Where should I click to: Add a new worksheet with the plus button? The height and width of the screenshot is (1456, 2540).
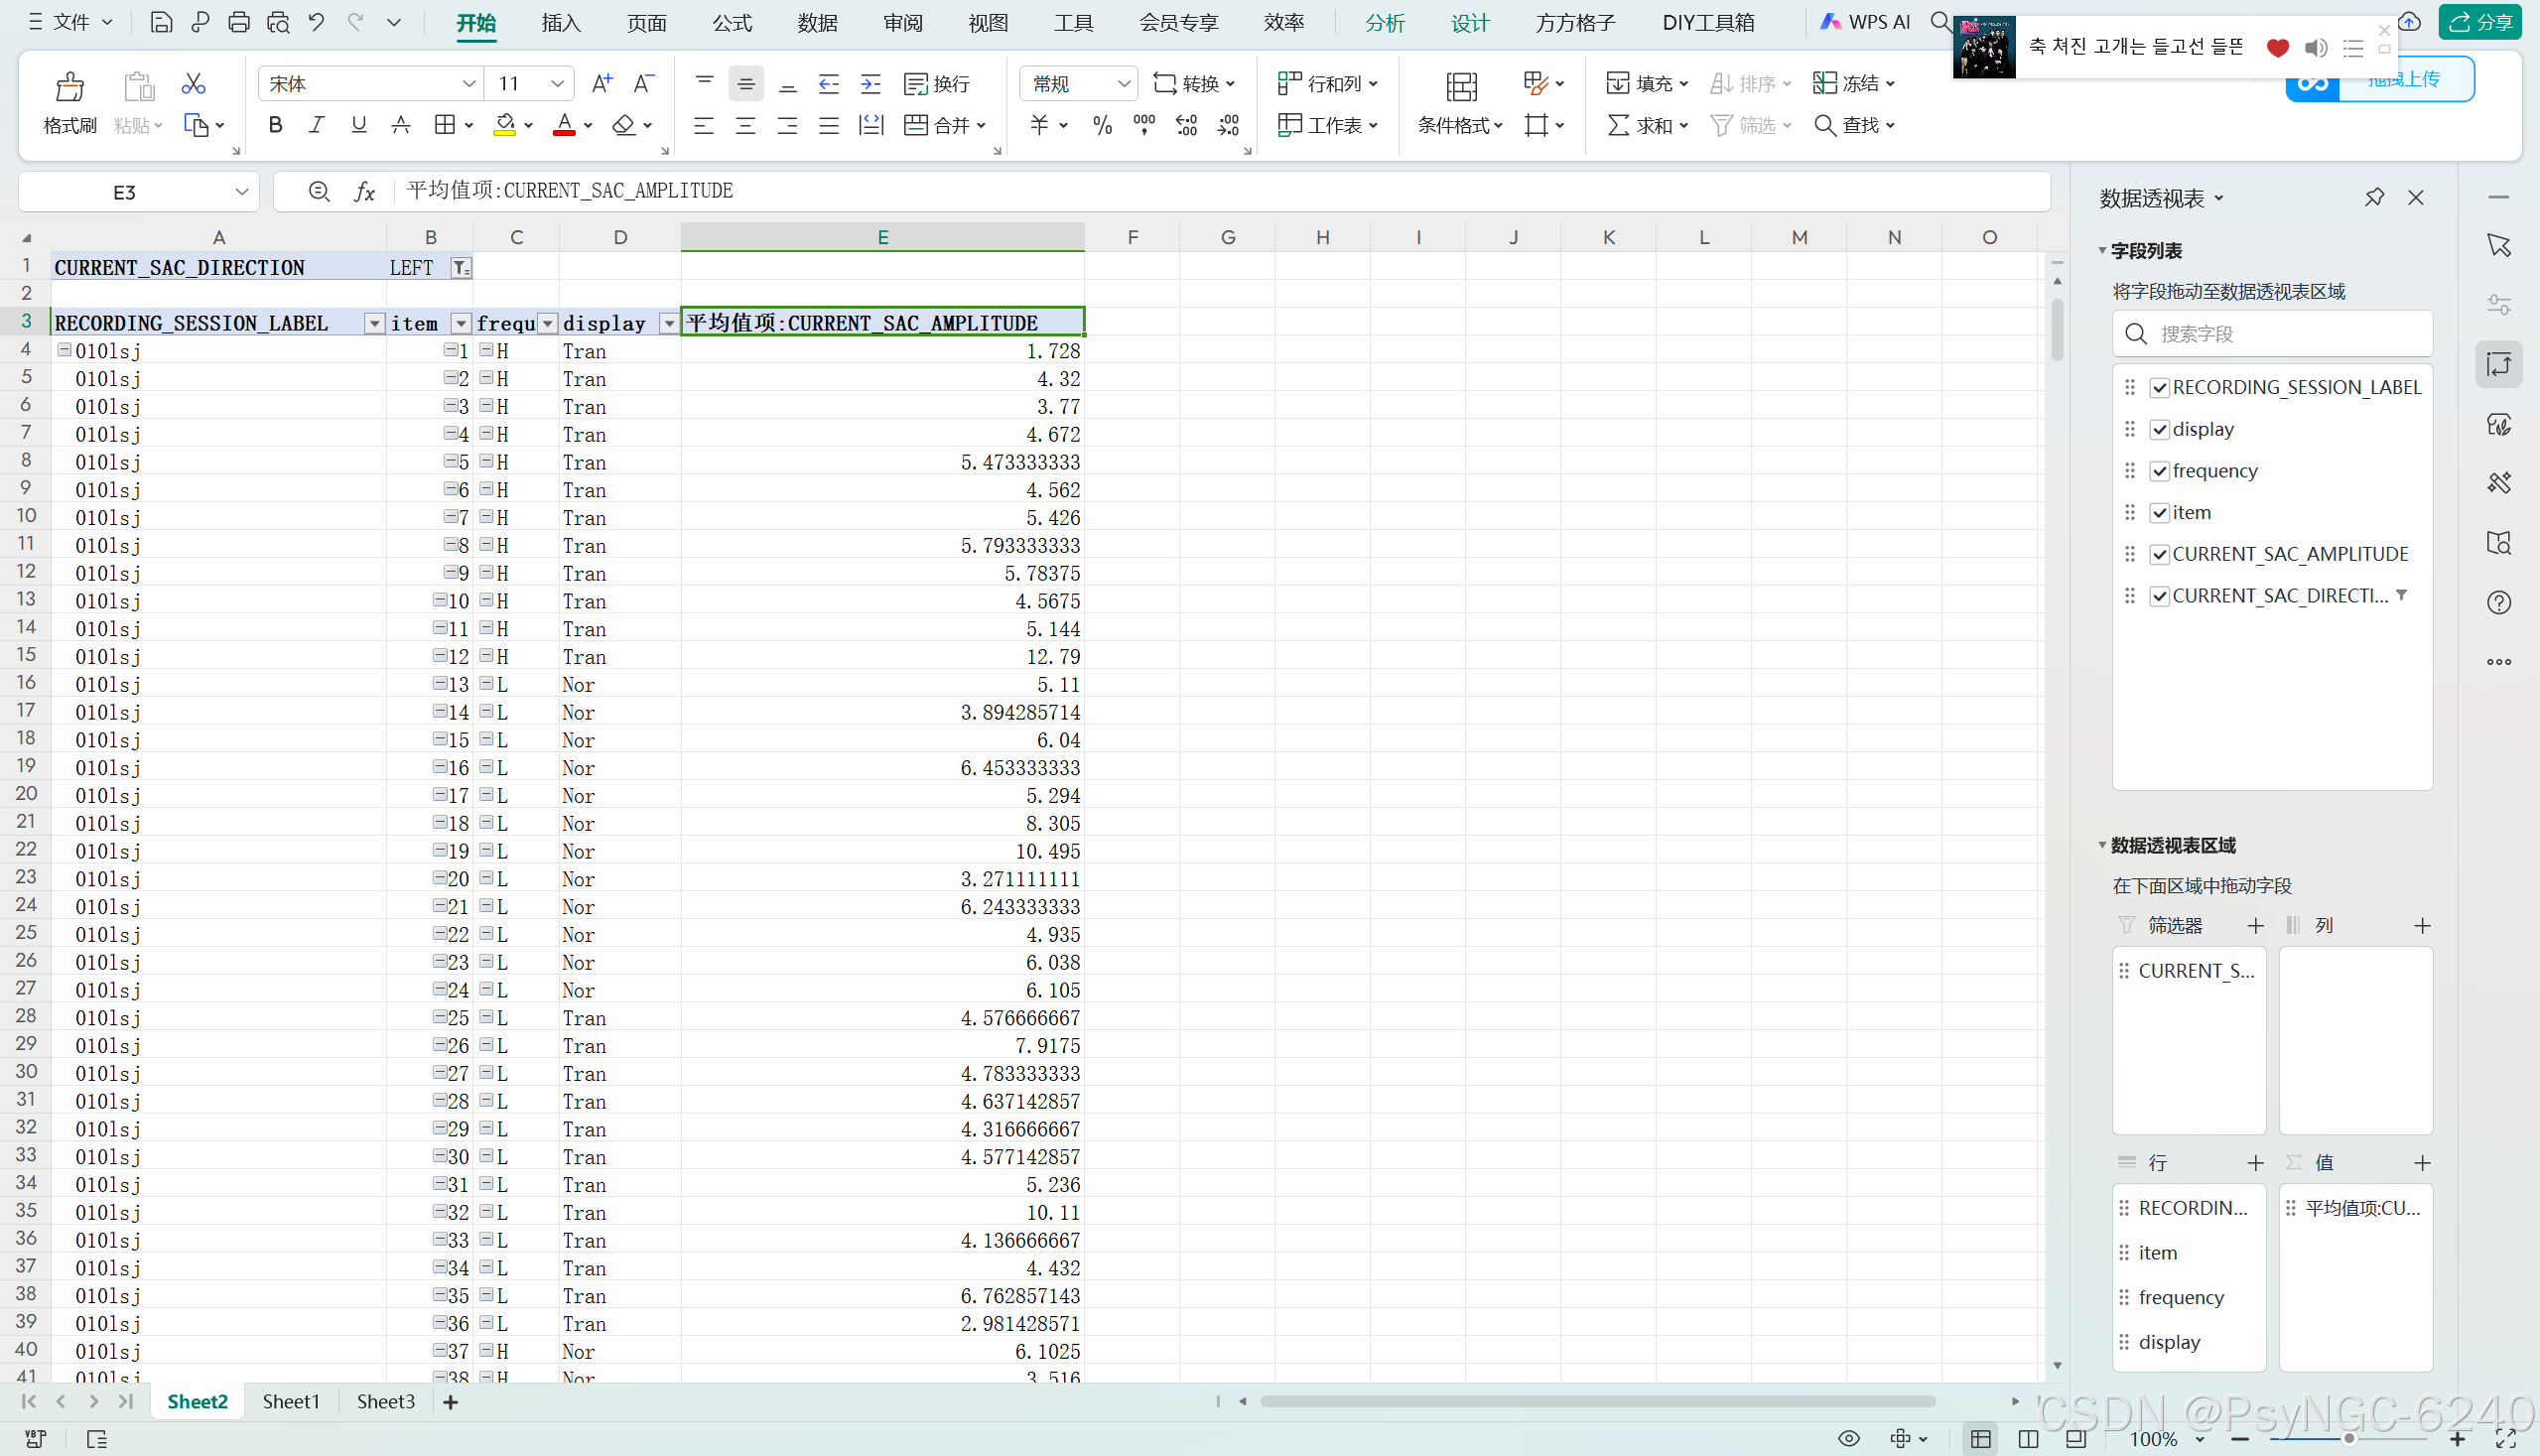point(450,1402)
